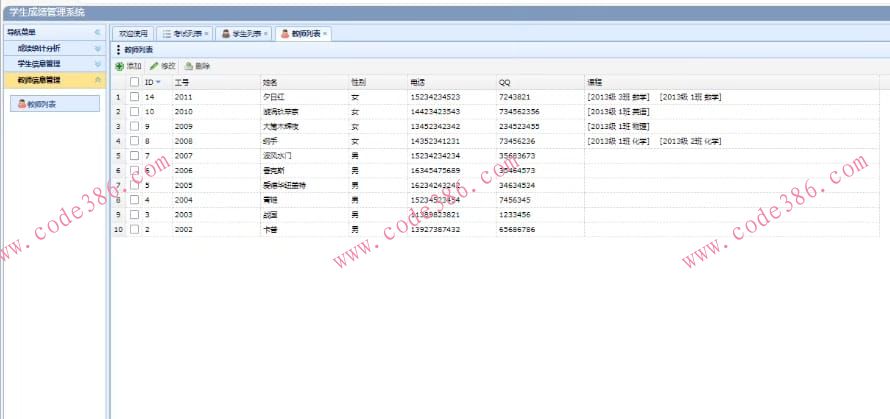The image size is (890, 419).
Task: Close the 考试列表 tab with its x
Action: (206, 34)
